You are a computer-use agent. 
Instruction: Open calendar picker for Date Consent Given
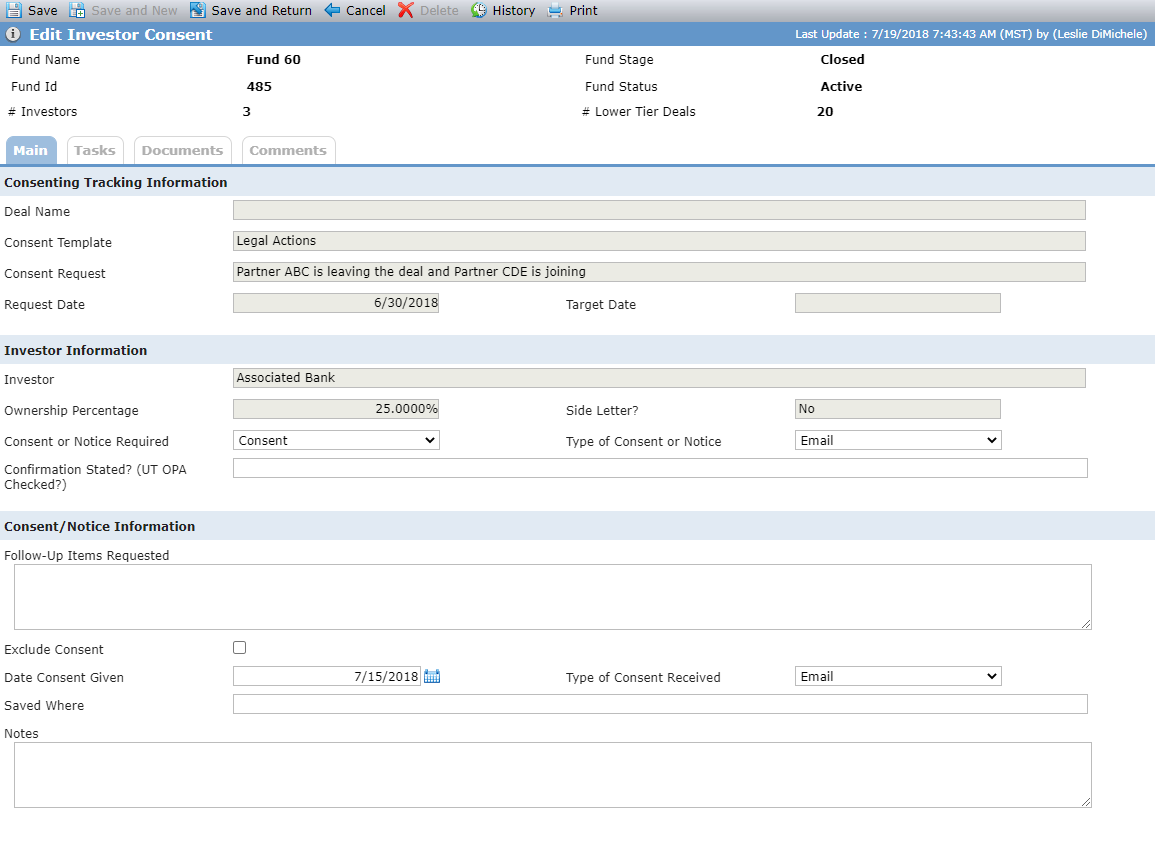(432, 676)
